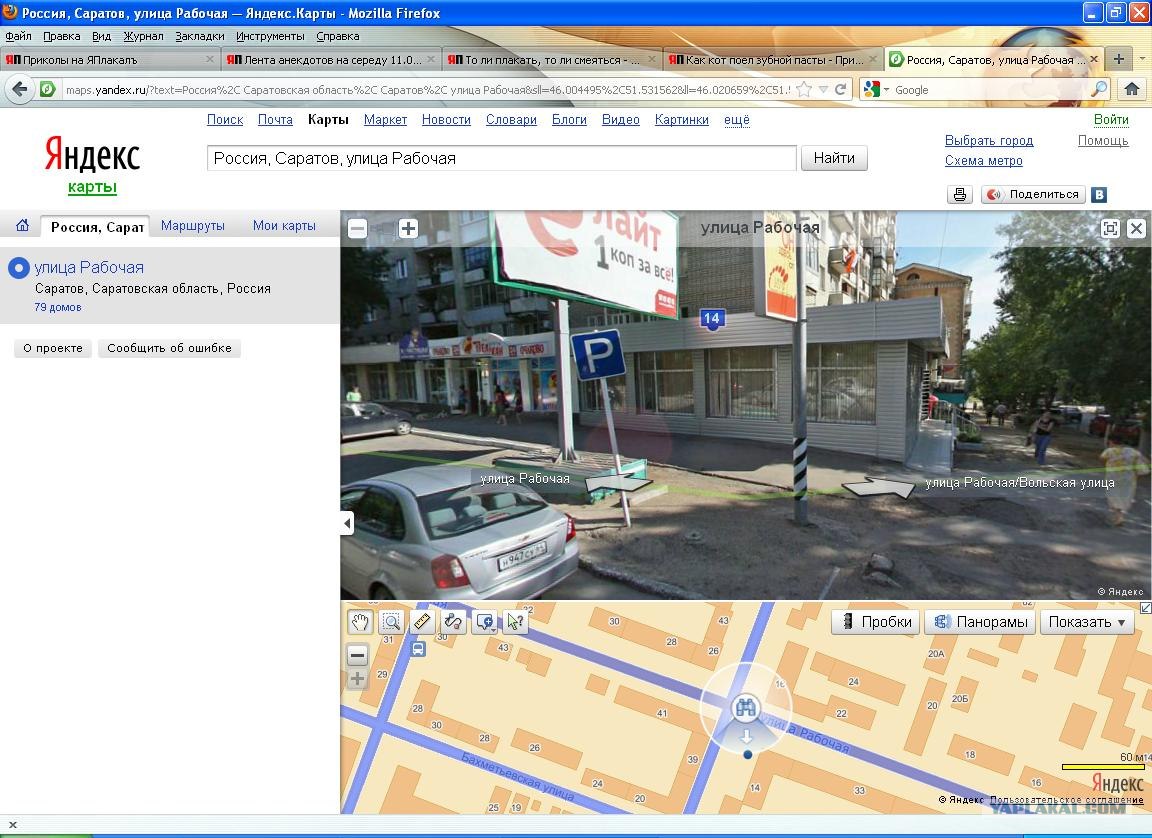Switch to the Маршруты tab
This screenshot has height=838, width=1152.
point(193,226)
